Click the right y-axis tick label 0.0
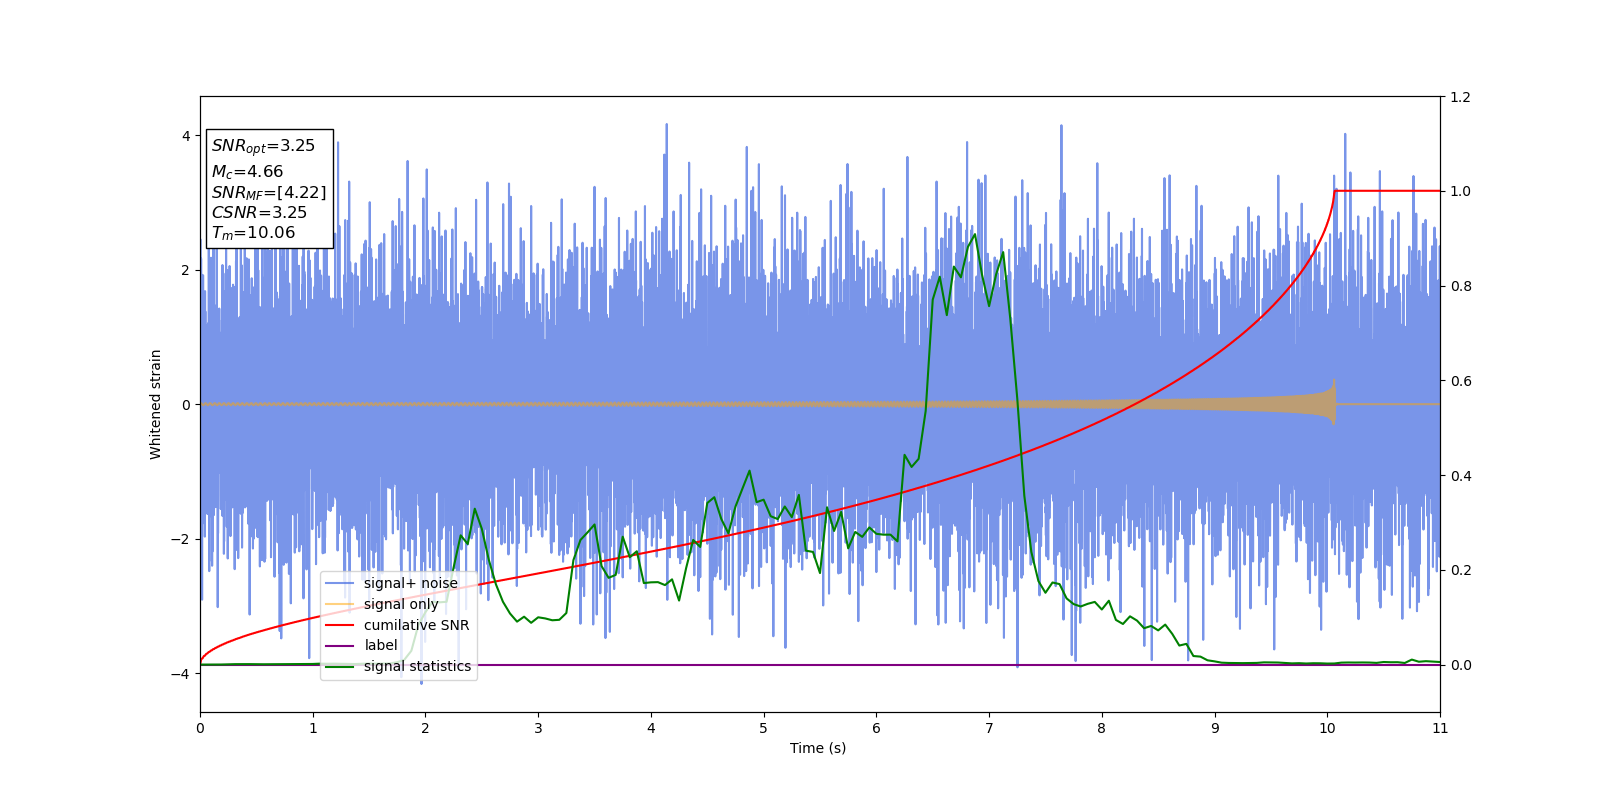The width and height of the screenshot is (1600, 800). (1460, 665)
